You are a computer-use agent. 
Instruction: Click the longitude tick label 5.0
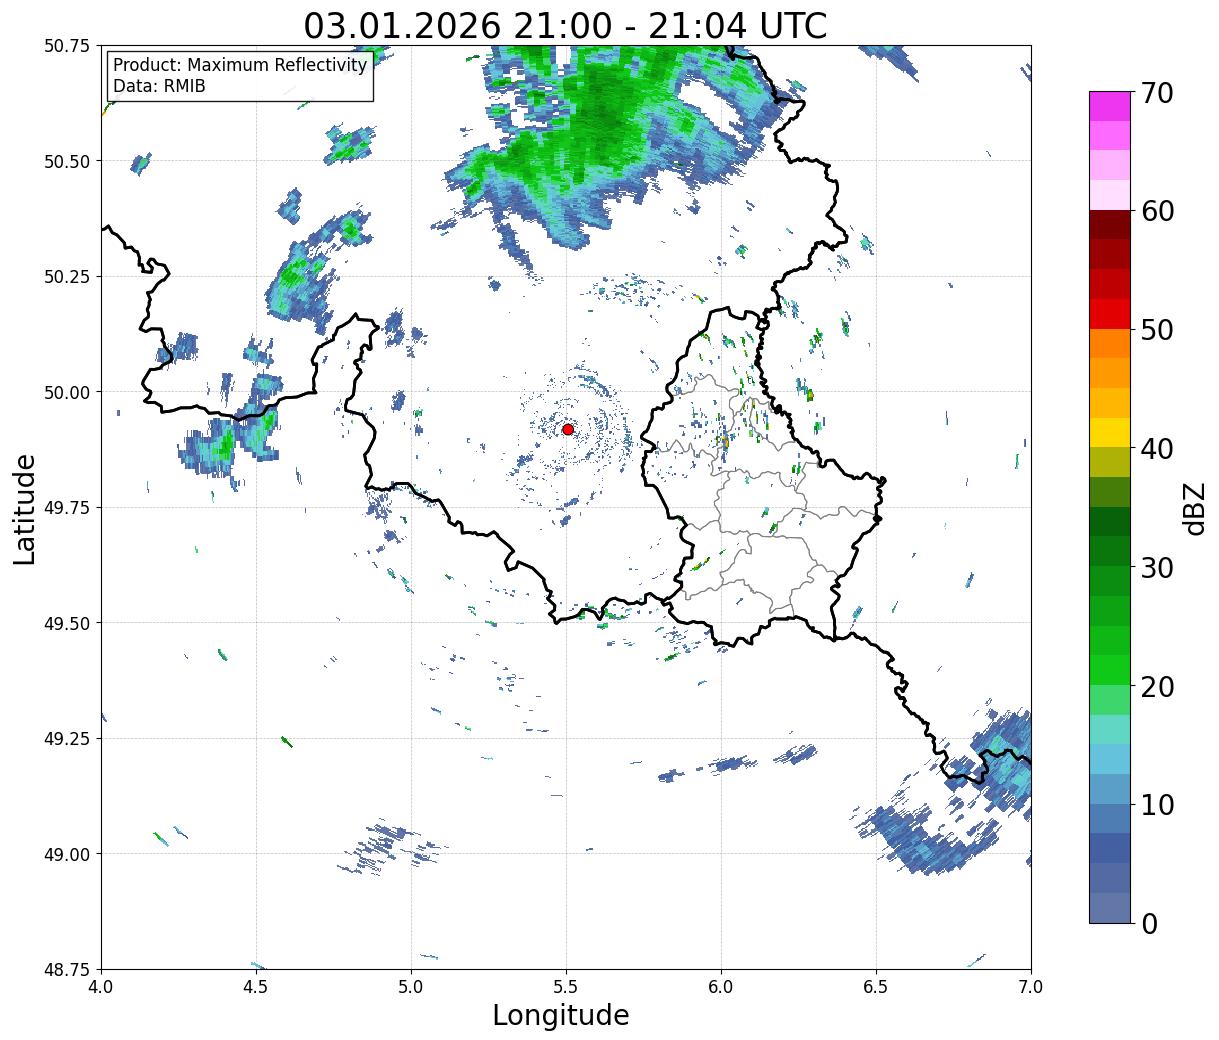(x=411, y=987)
